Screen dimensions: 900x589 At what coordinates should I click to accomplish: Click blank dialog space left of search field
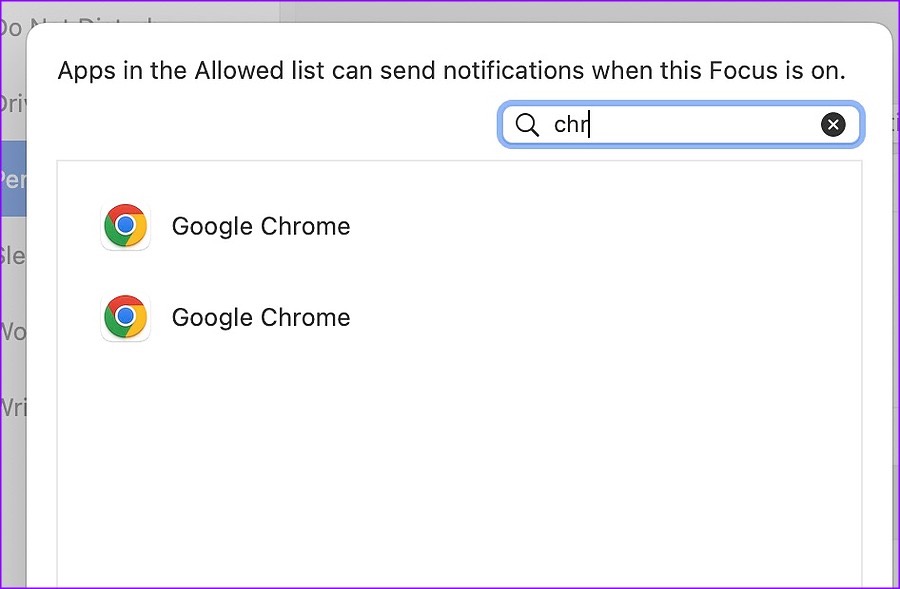point(276,125)
